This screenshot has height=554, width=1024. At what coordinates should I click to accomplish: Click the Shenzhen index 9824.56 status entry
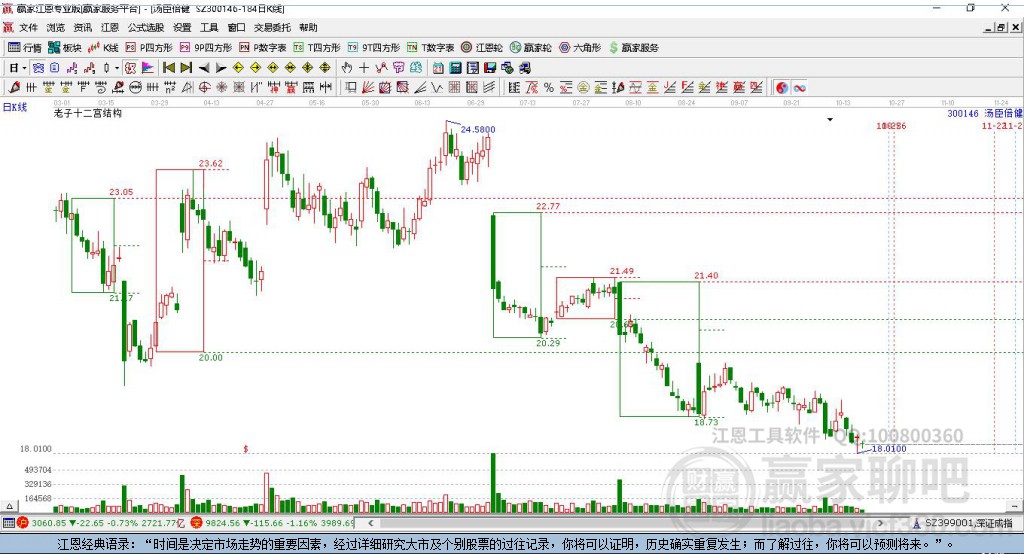272,523
